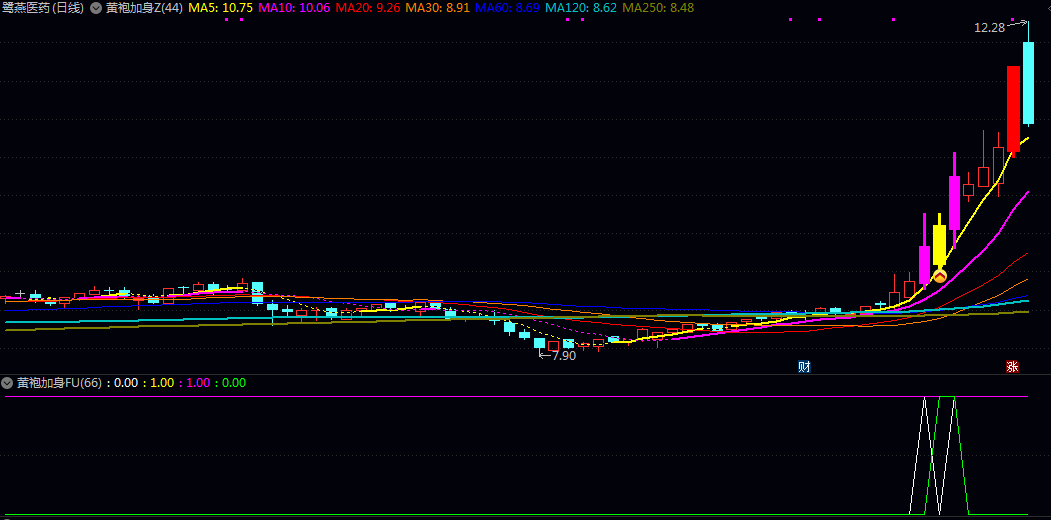Image resolution: width=1051 pixels, height=520 pixels.
Task: Click the 7.90 low price label
Action: tap(562, 355)
